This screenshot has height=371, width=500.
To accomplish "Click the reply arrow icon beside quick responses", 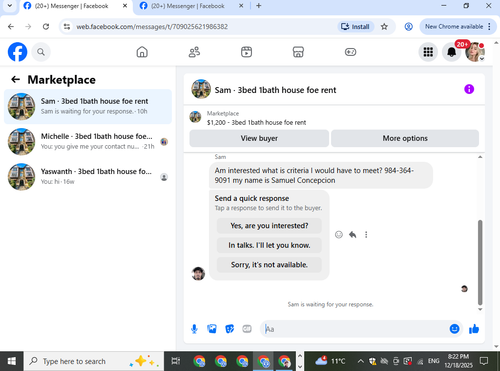I will click(352, 235).
